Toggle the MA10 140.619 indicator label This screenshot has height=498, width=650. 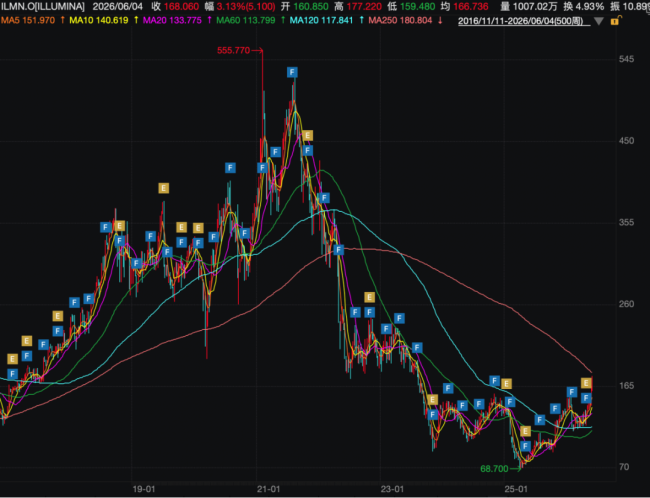click(x=99, y=20)
